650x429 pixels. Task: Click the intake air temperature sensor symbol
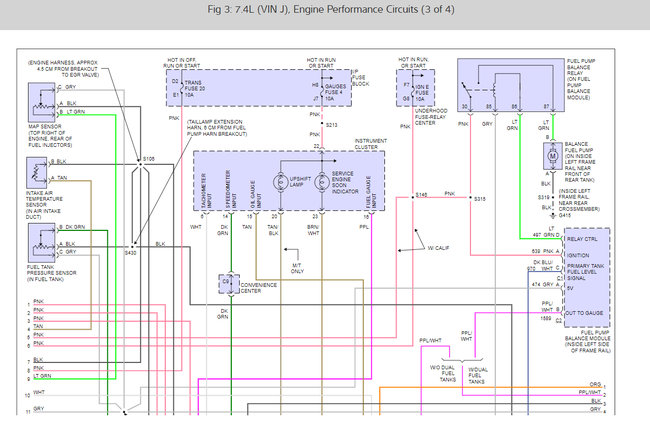point(36,172)
